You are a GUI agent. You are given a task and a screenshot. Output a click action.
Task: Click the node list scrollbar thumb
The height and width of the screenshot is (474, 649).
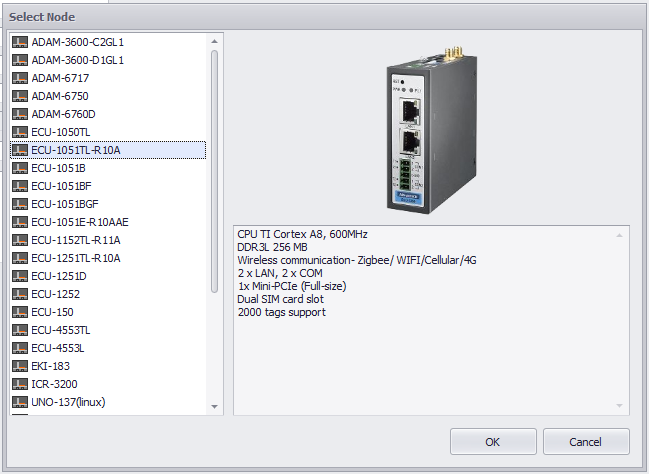[214, 171]
